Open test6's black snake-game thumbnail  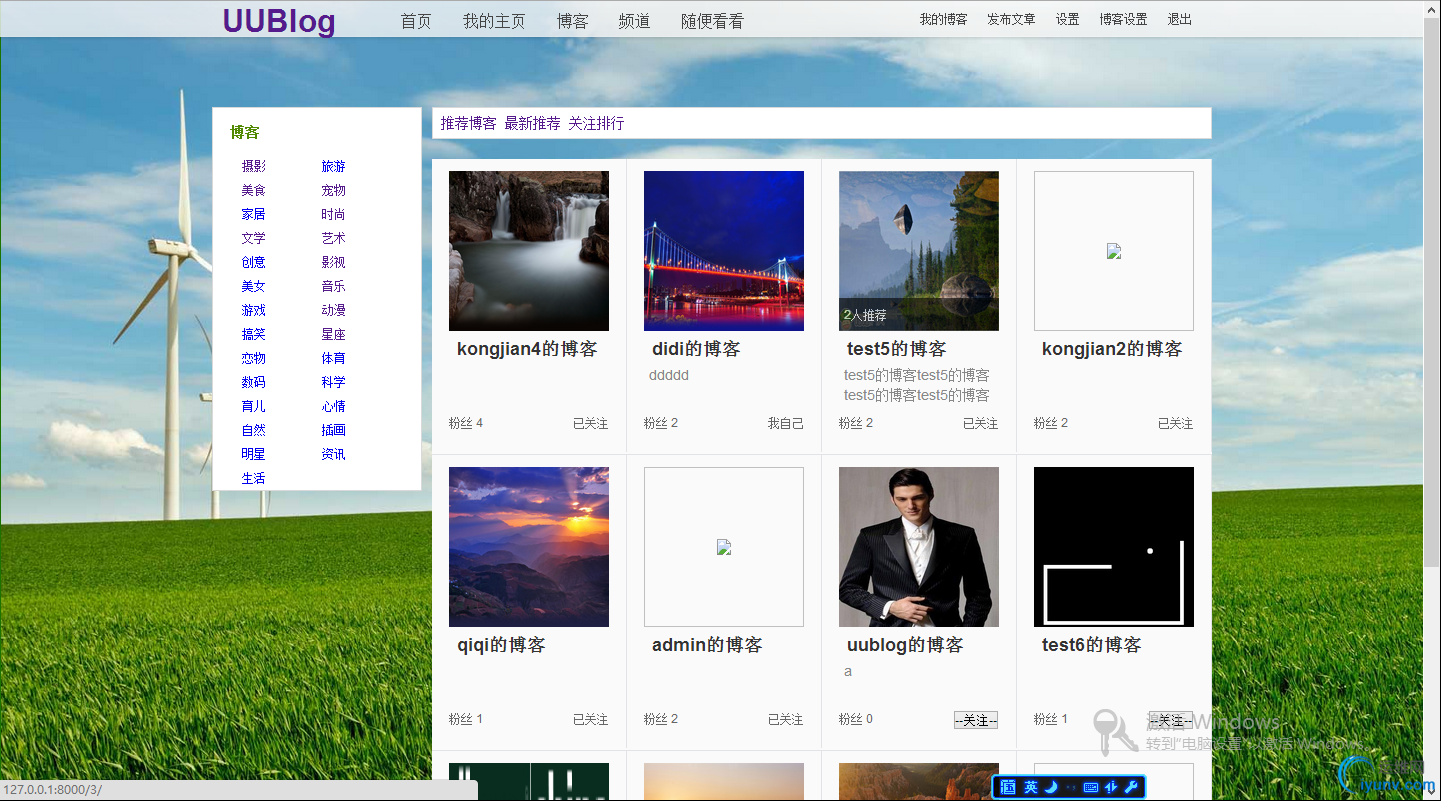(x=1114, y=547)
